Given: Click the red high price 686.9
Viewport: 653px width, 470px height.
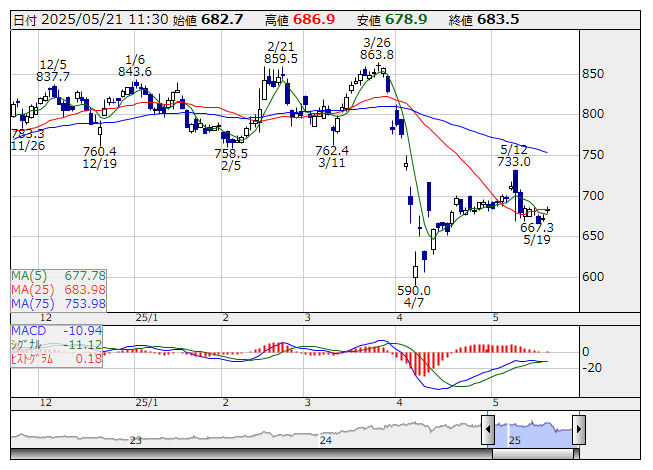Looking at the screenshot, I should pos(314,20).
